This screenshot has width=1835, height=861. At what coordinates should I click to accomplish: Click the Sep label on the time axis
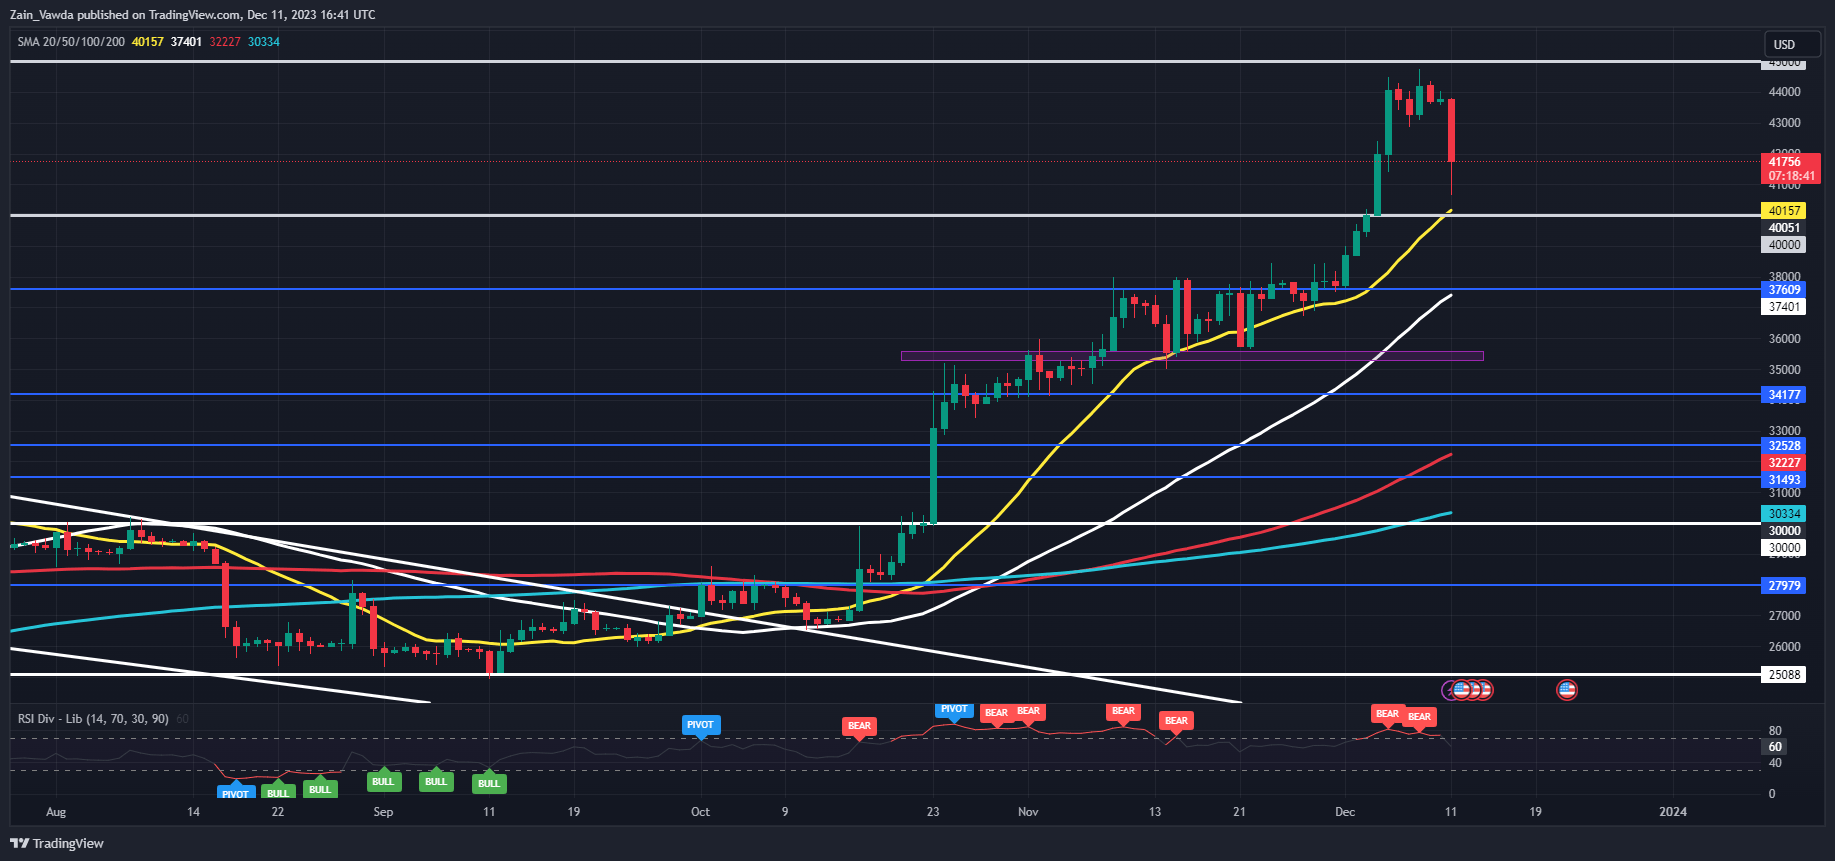[x=383, y=812]
